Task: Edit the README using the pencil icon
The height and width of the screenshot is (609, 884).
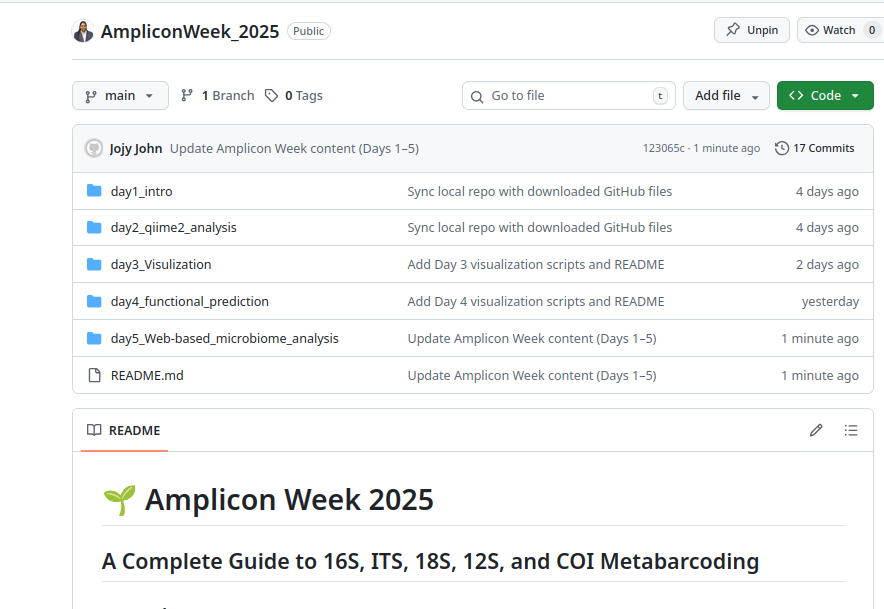Action: pos(816,429)
